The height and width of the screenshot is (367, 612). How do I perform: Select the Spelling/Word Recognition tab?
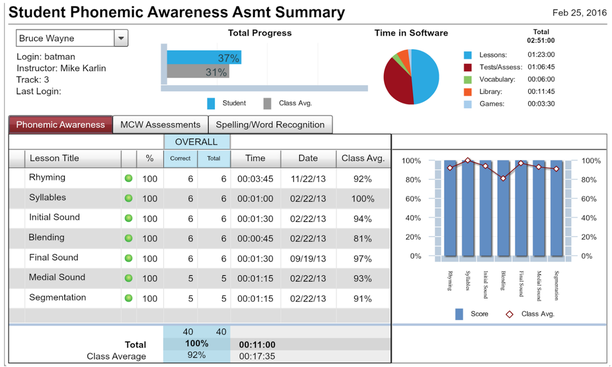pos(270,125)
